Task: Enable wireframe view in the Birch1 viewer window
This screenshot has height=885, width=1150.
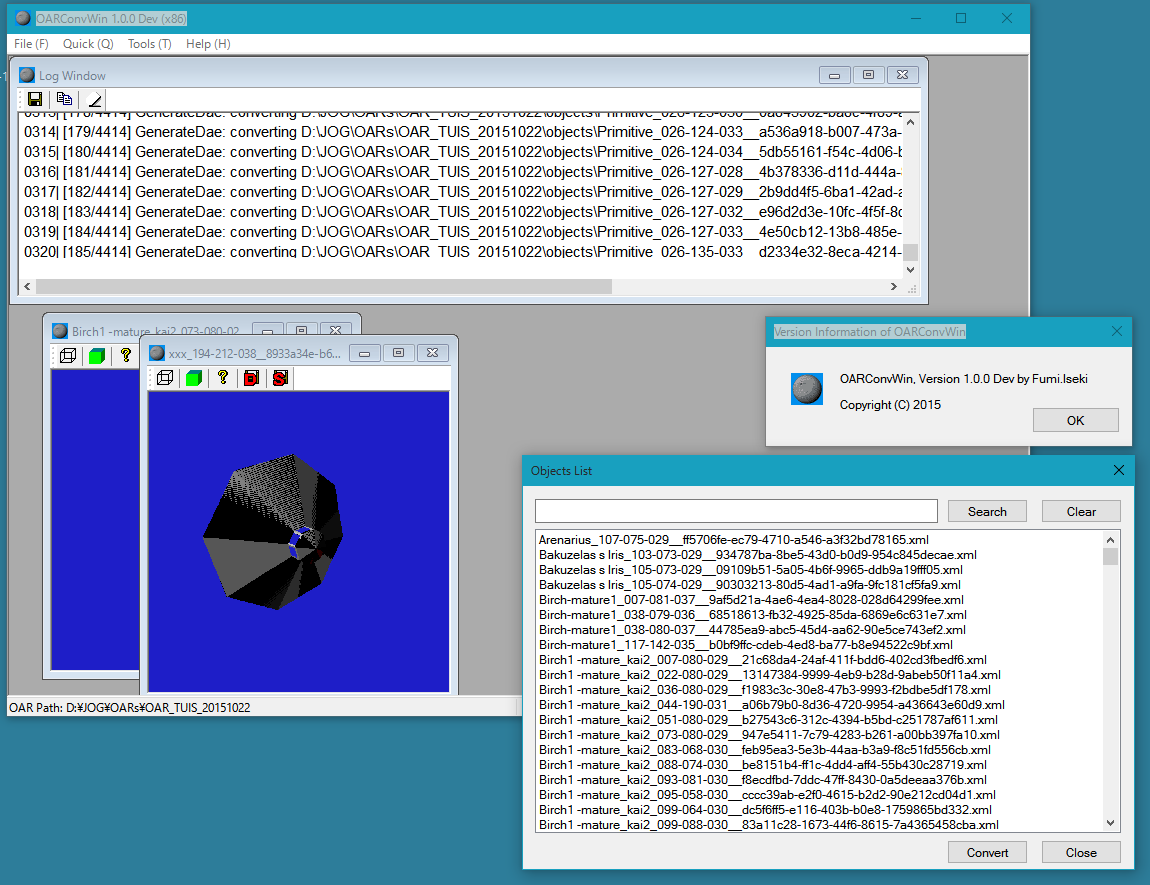Action: point(68,355)
